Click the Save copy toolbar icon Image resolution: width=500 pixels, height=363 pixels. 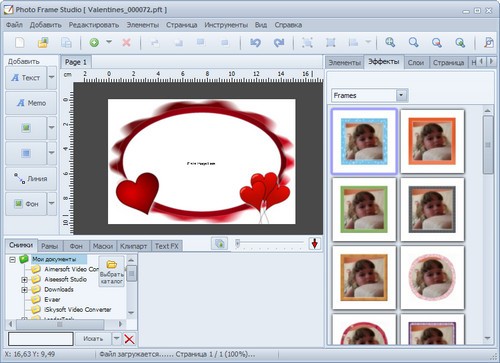pos(66,43)
